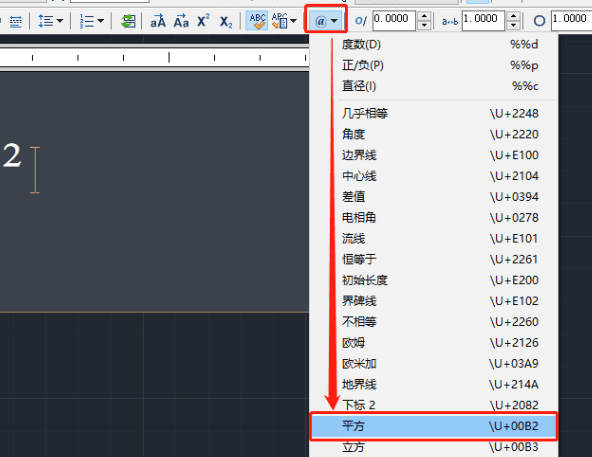Decrease the tracking value stepper
592x457 pixels.
tap(513, 25)
